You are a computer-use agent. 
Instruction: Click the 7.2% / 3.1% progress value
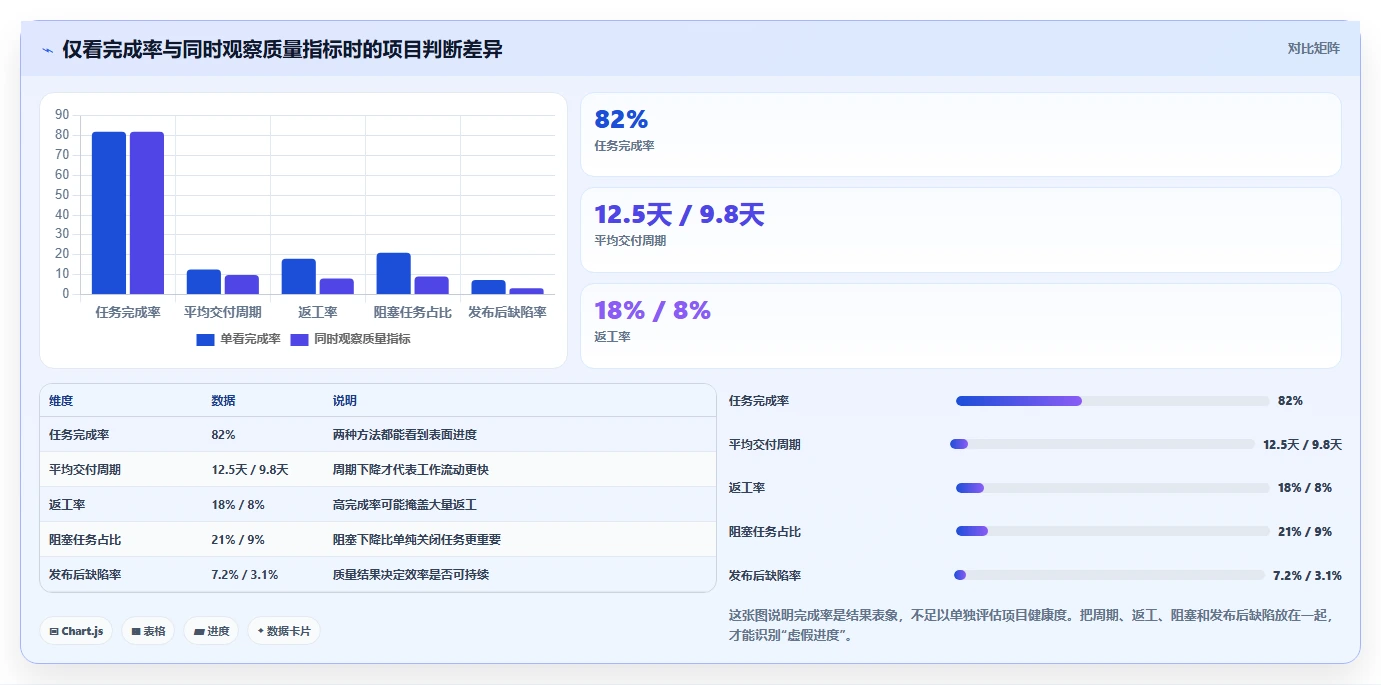pyautogui.click(x=1307, y=575)
